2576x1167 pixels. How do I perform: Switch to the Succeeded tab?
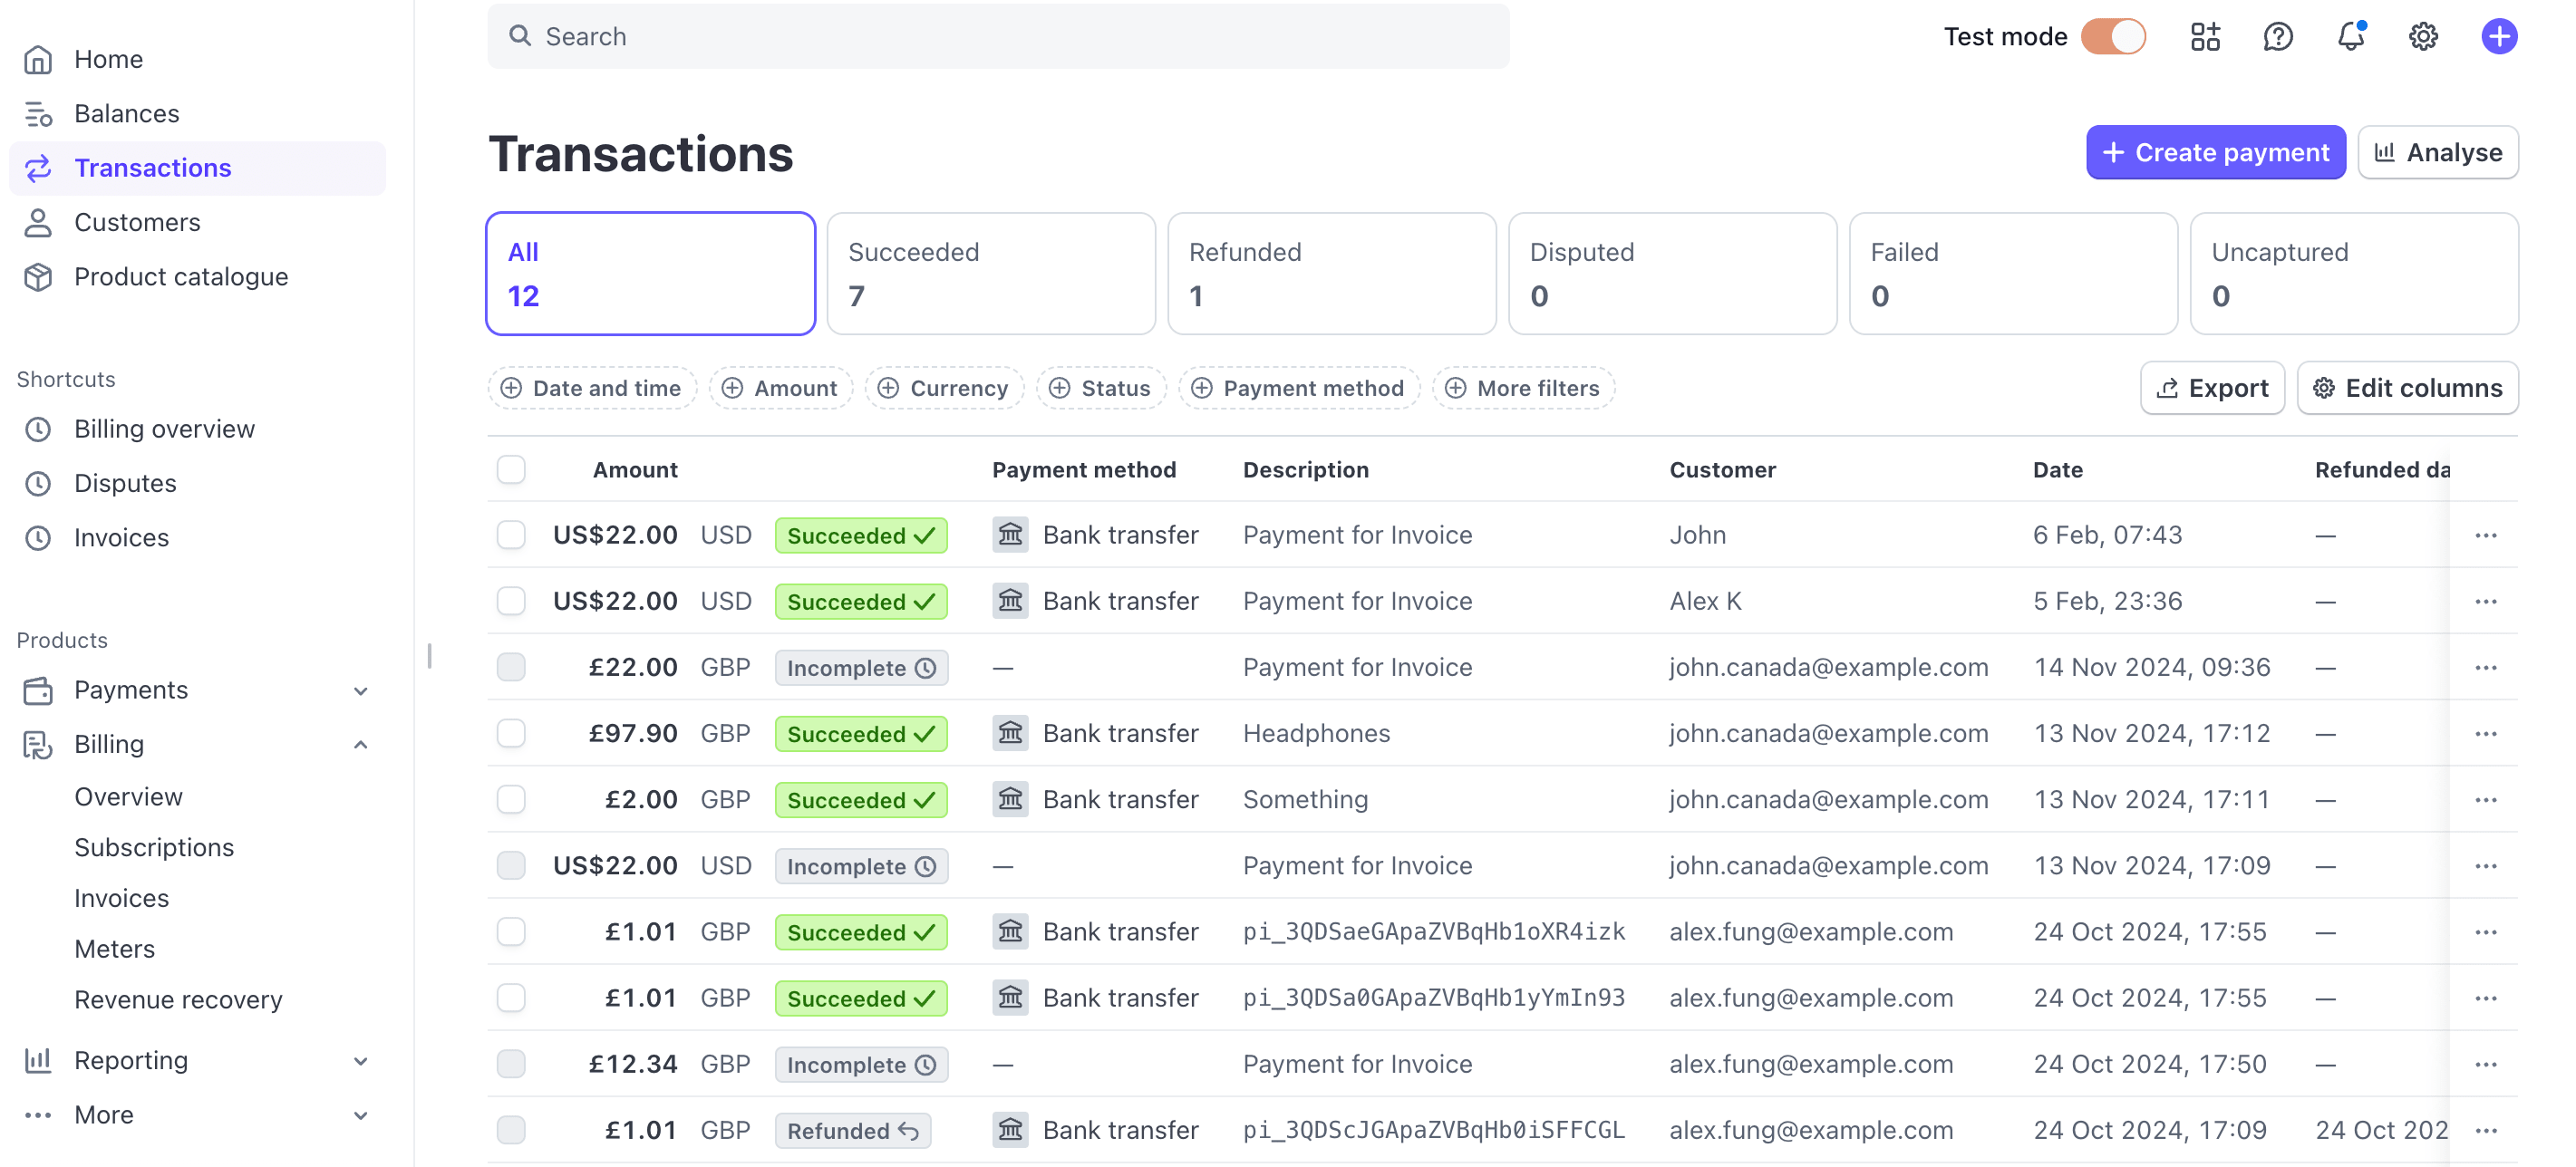point(991,273)
